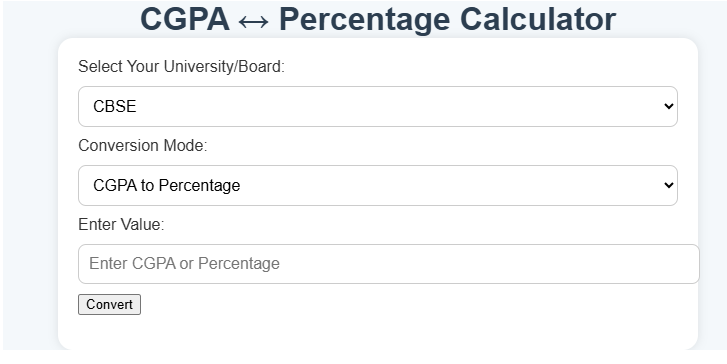The width and height of the screenshot is (727, 364).
Task: Click the chevron arrow of the CBSE selector
Action: coord(668,106)
